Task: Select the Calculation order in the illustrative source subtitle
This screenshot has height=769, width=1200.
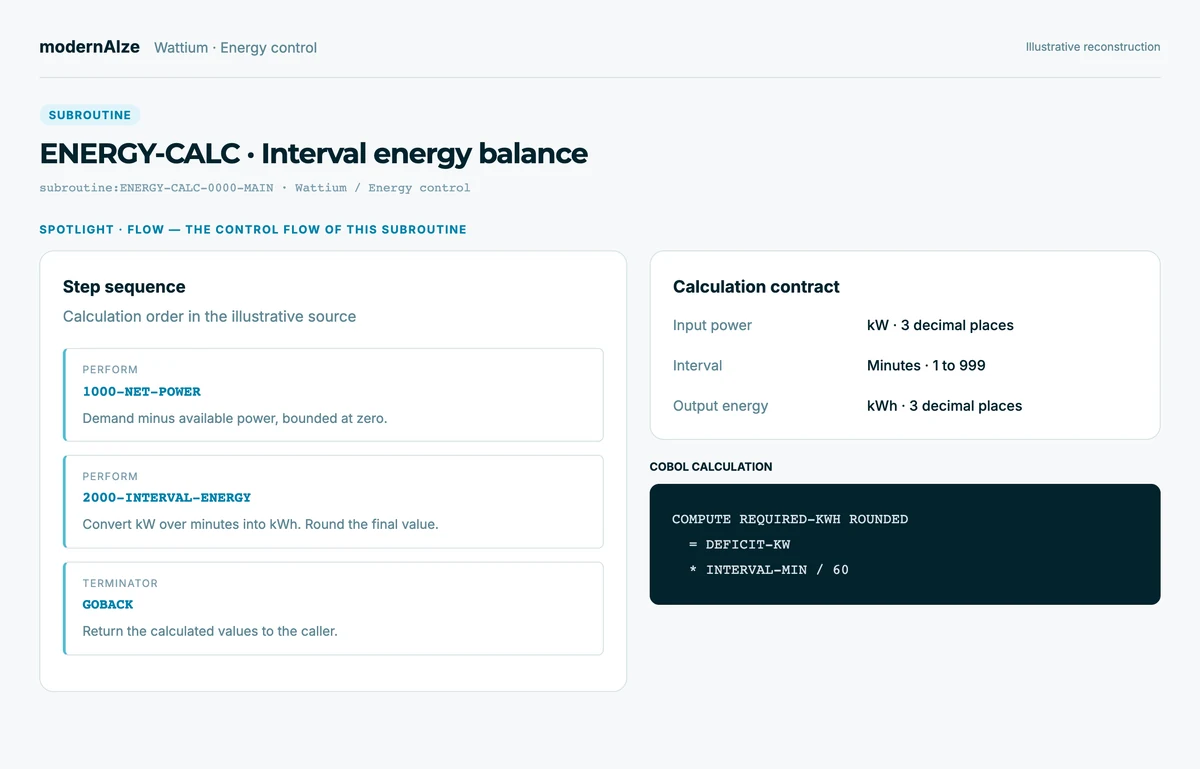Action: coord(209,316)
